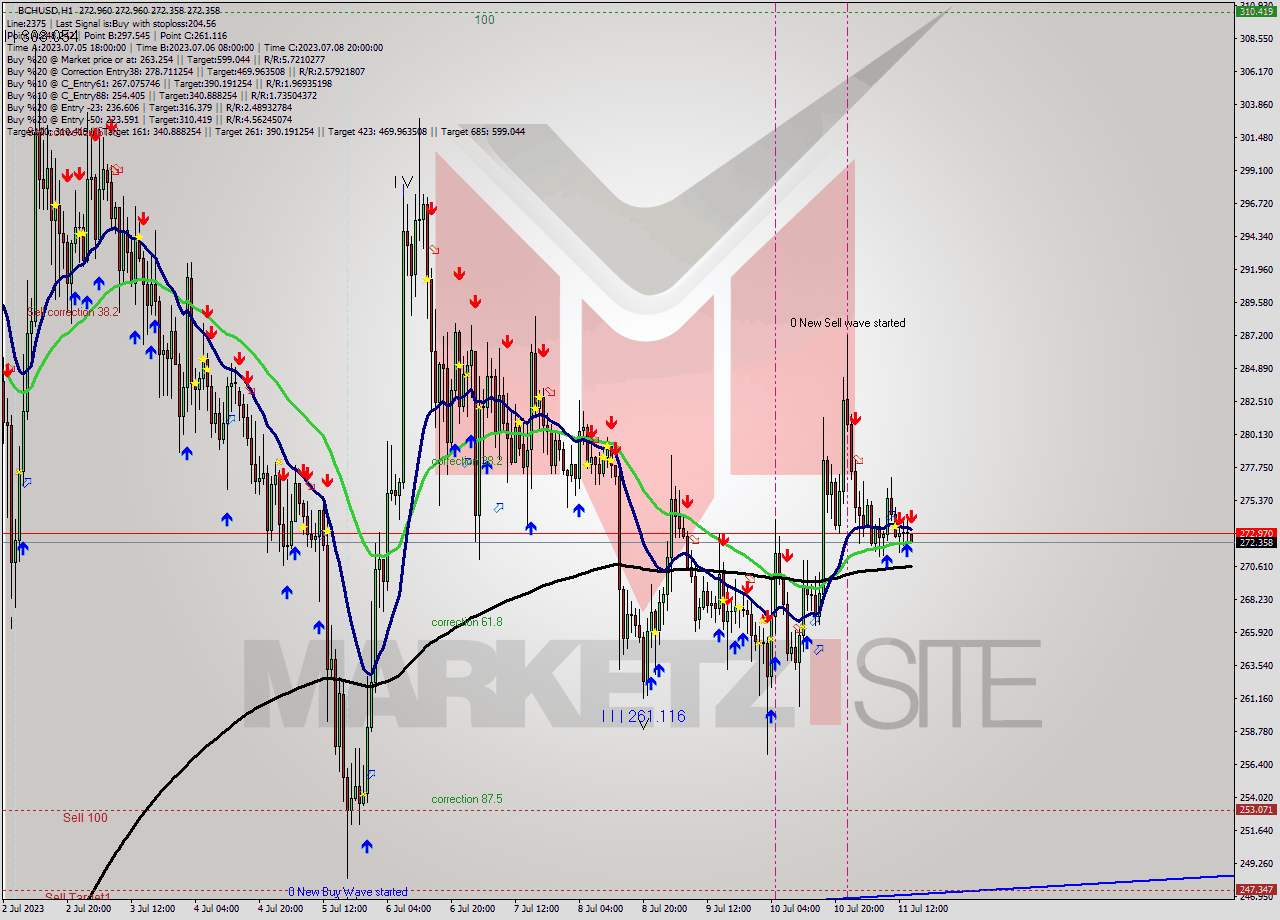Click the 5 Jul 12:00 time axis label

click(x=345, y=909)
